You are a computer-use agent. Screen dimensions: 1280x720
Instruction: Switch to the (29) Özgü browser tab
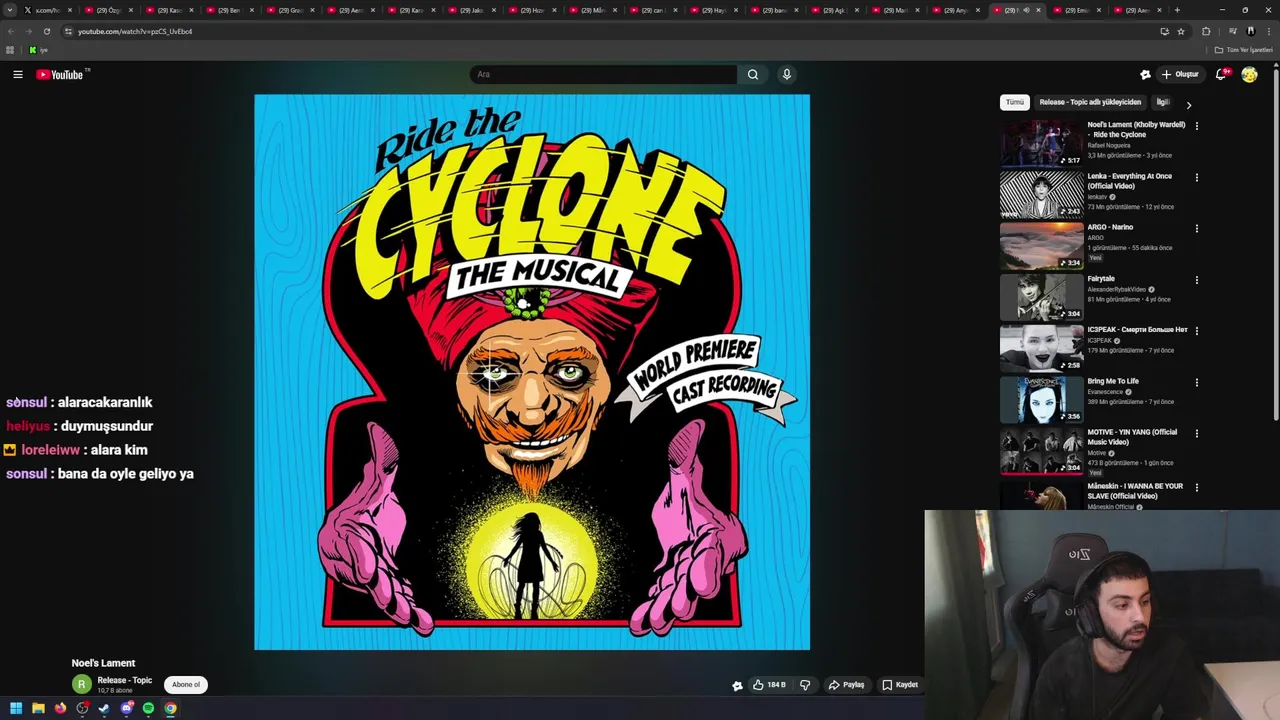click(x=107, y=10)
